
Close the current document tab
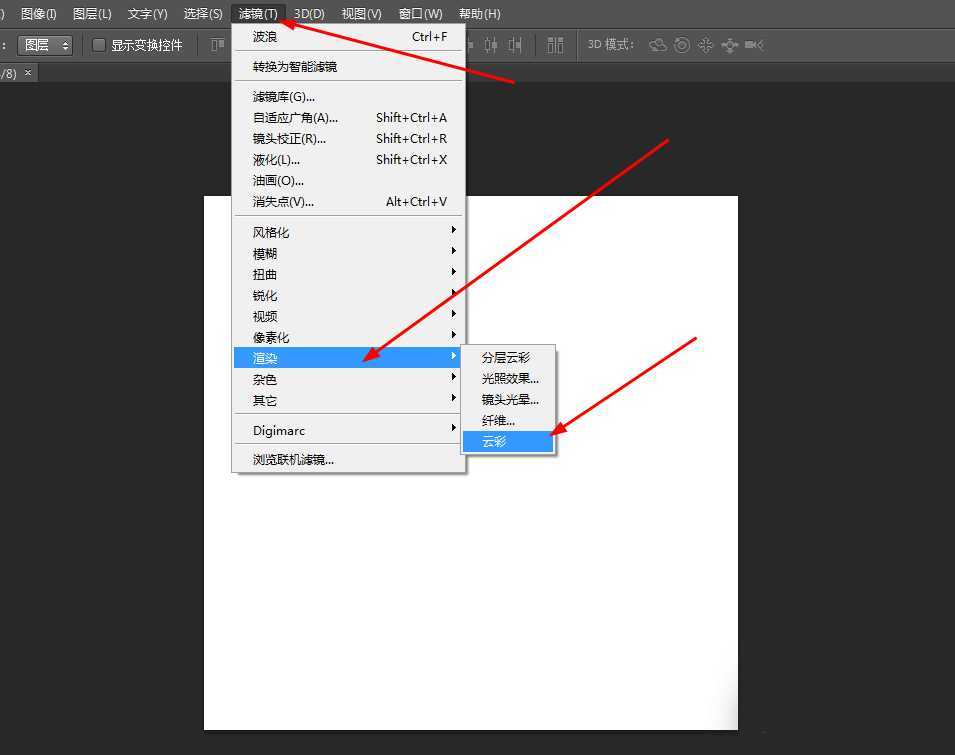coord(27,72)
